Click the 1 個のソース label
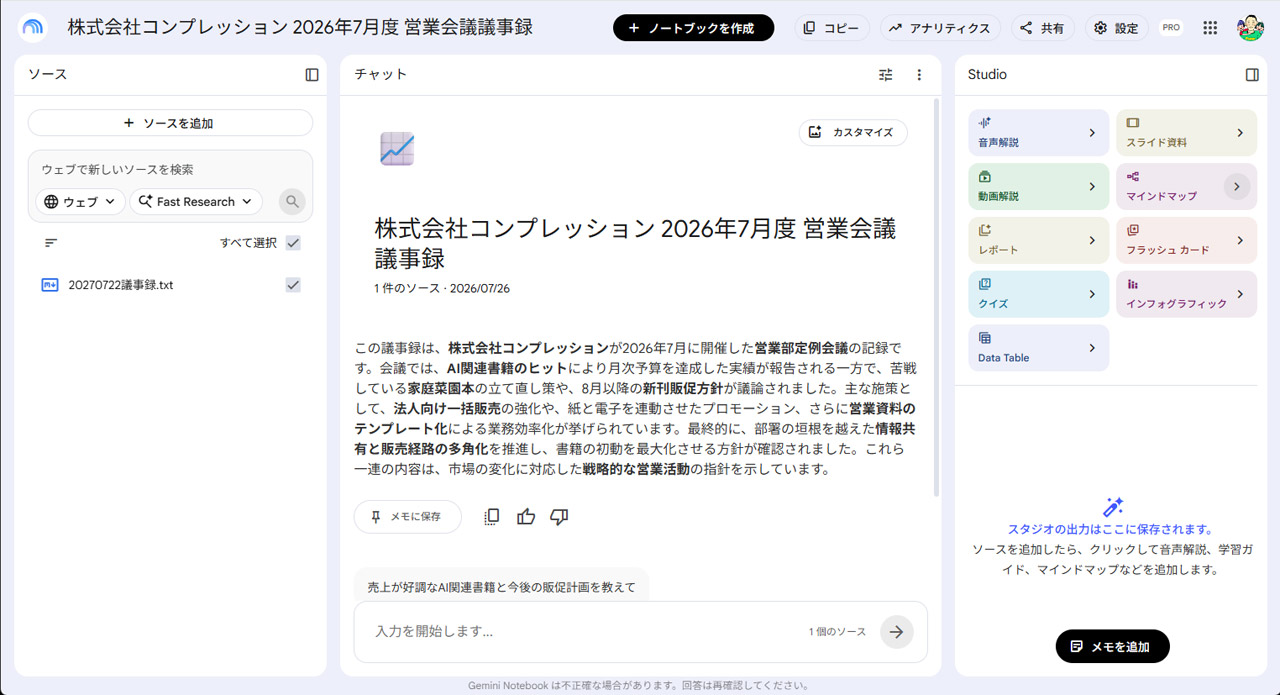Image resolution: width=1280 pixels, height=695 pixels. (837, 632)
